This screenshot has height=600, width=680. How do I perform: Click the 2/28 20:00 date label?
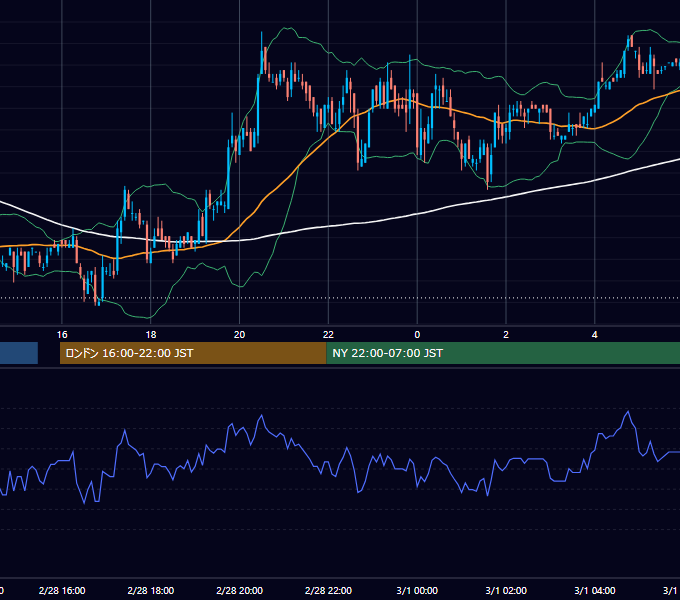click(239, 590)
